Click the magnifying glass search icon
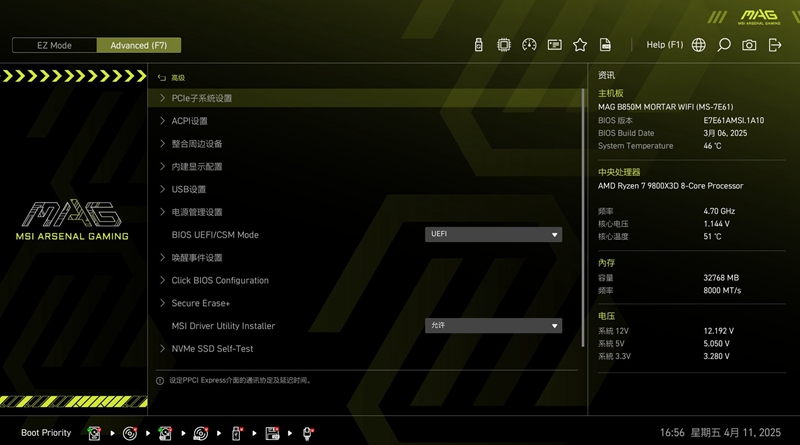This screenshot has width=800, height=445. (x=724, y=45)
